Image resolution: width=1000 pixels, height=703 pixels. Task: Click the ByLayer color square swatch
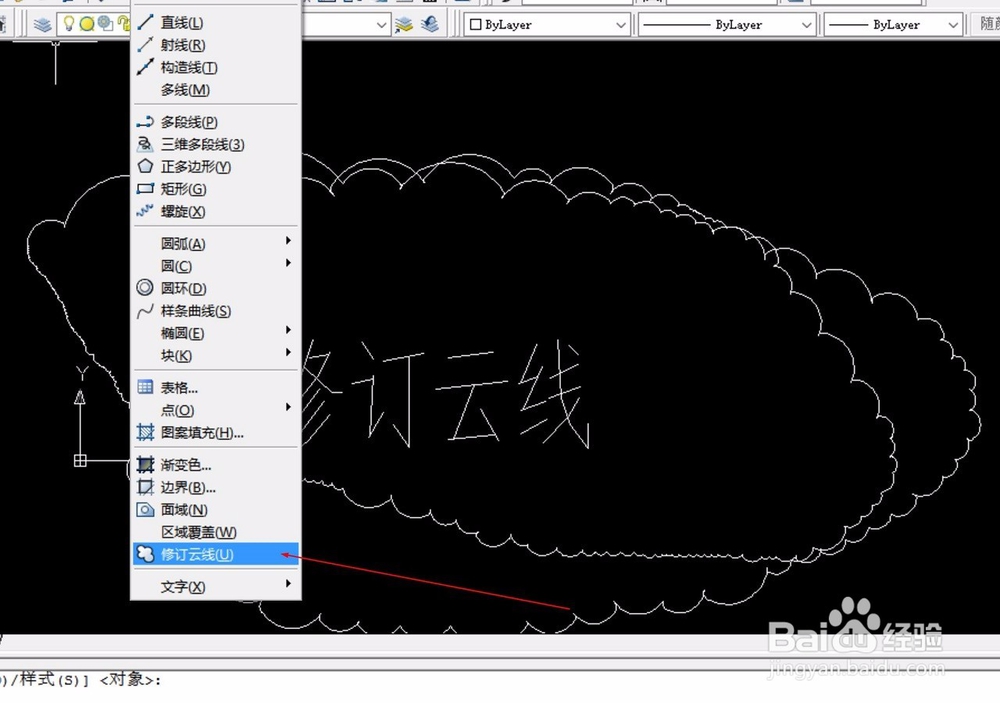pyautogui.click(x=475, y=25)
